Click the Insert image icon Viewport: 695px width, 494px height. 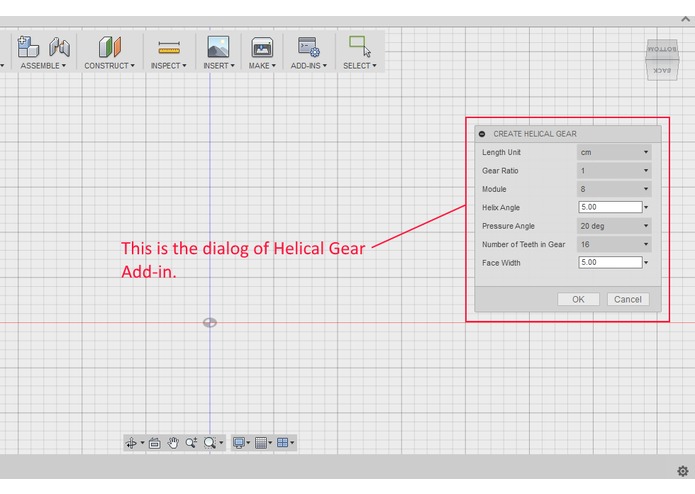point(218,47)
